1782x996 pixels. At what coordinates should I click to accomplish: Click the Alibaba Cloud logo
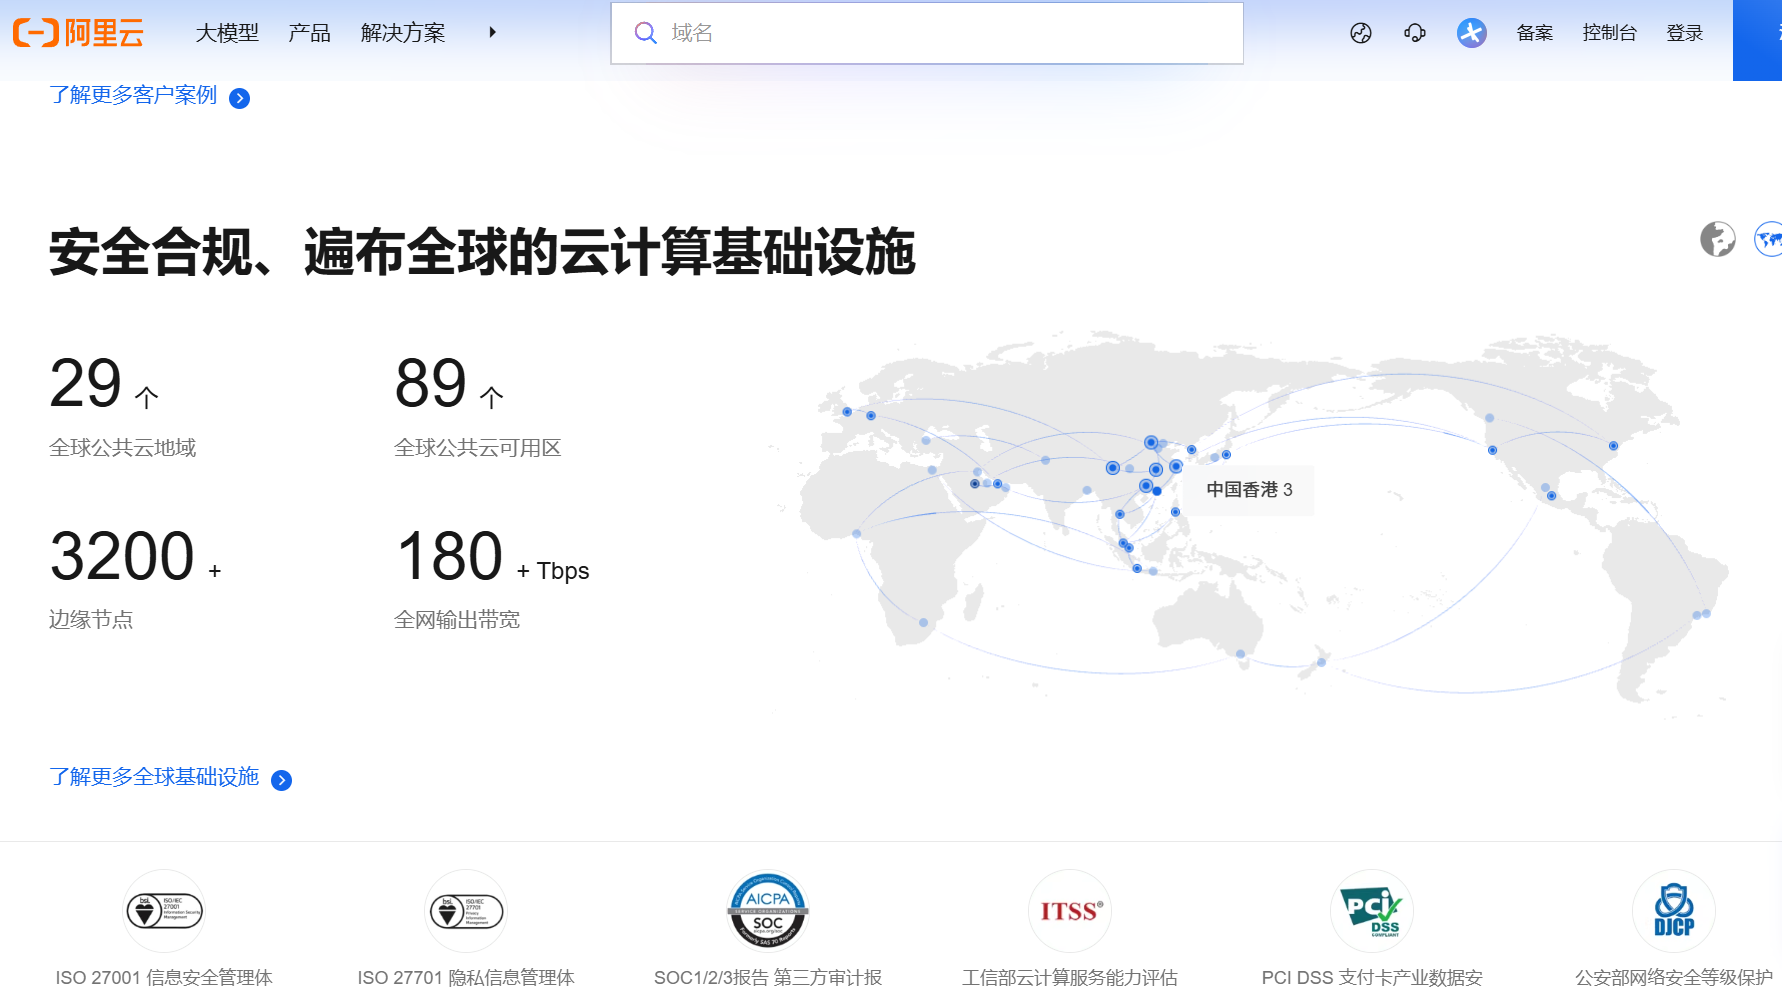pos(79,31)
